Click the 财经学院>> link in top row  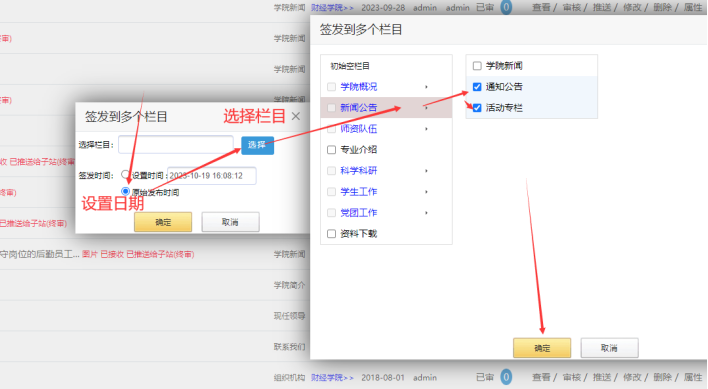click(x=332, y=8)
